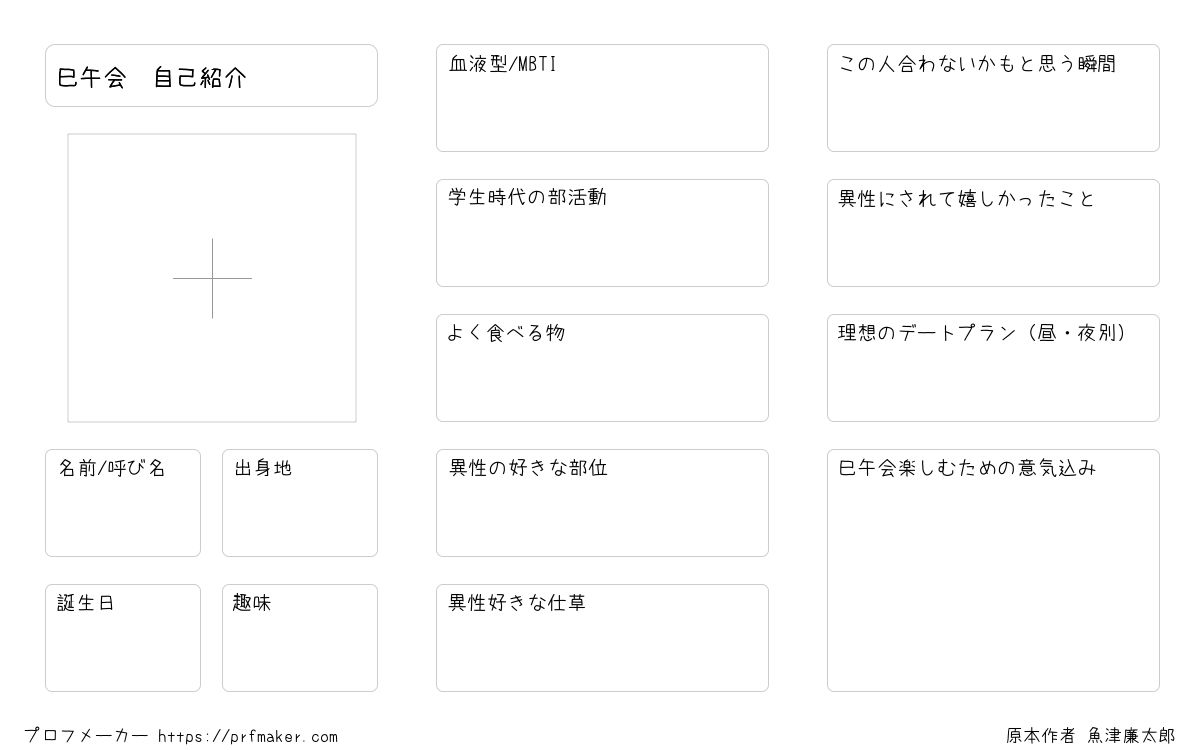Select the よく食べる物 field
1200x750 pixels.
coord(602,368)
